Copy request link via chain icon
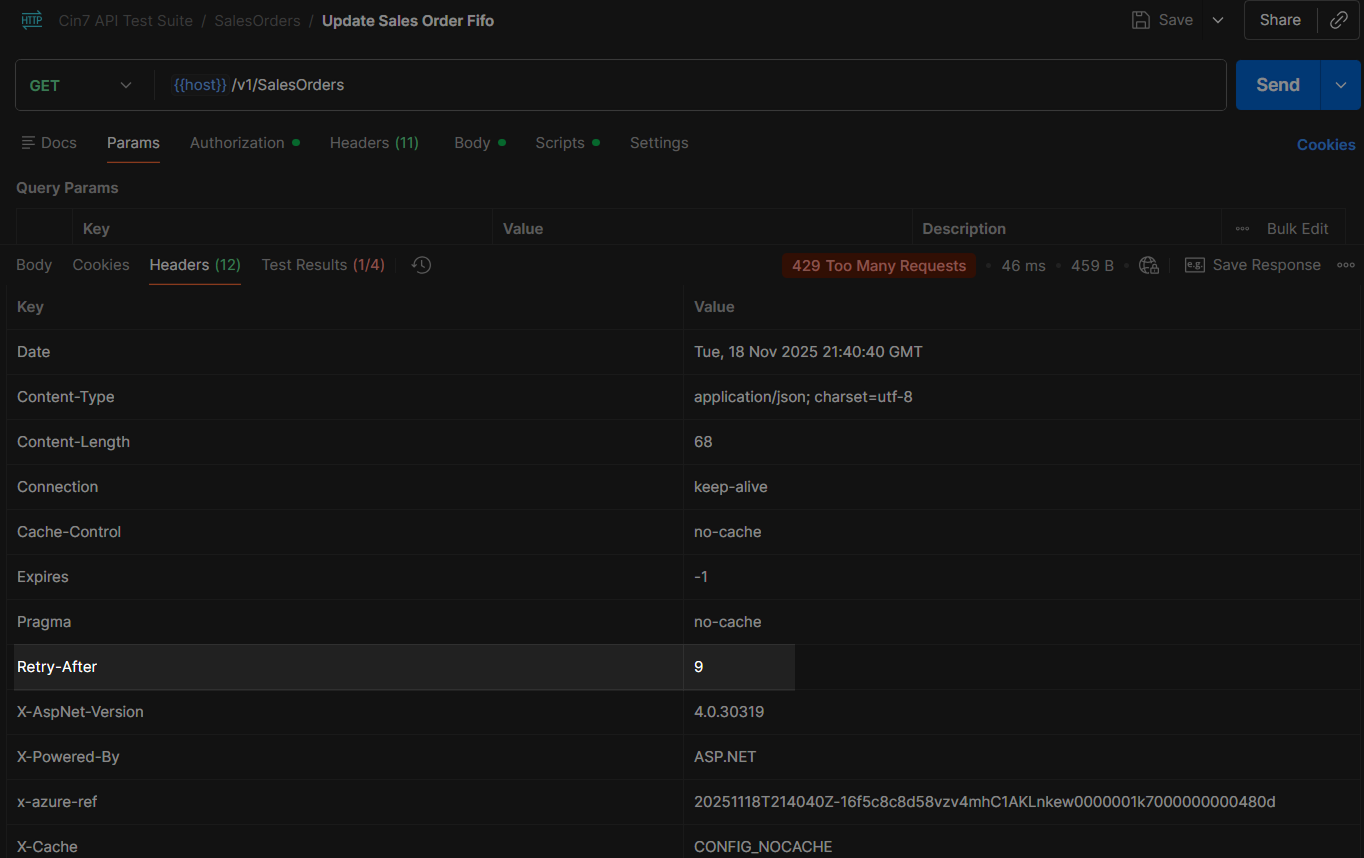 pos(1338,20)
